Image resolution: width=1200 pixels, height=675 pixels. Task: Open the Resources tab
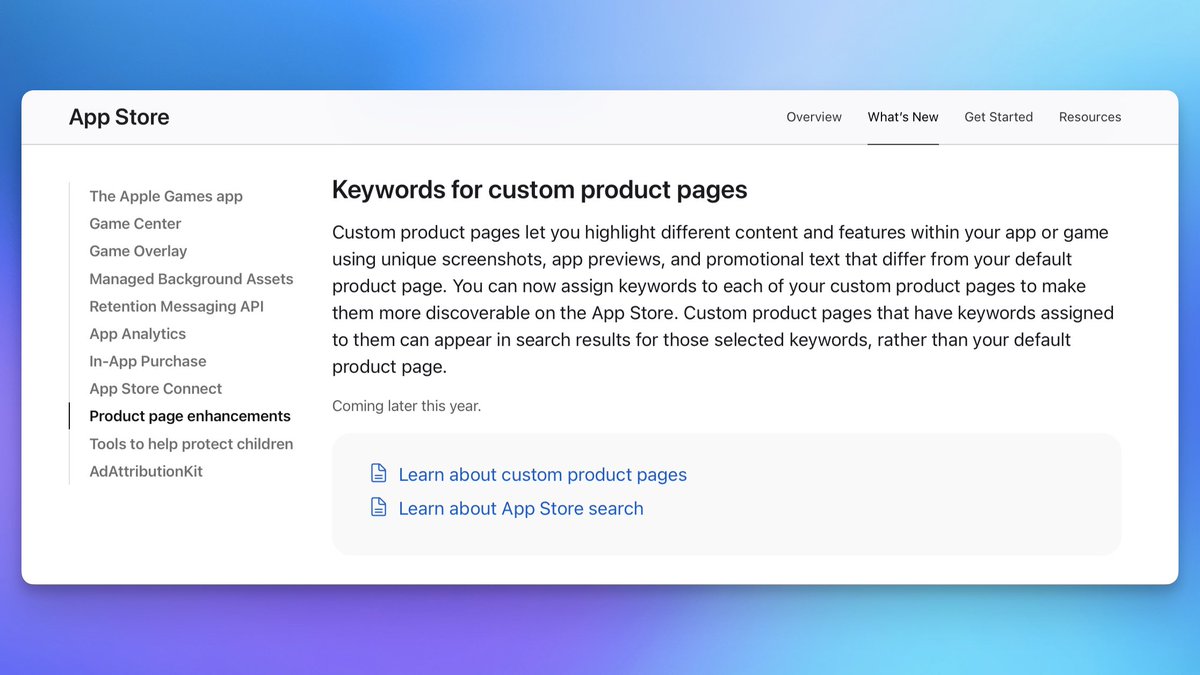click(x=1090, y=117)
